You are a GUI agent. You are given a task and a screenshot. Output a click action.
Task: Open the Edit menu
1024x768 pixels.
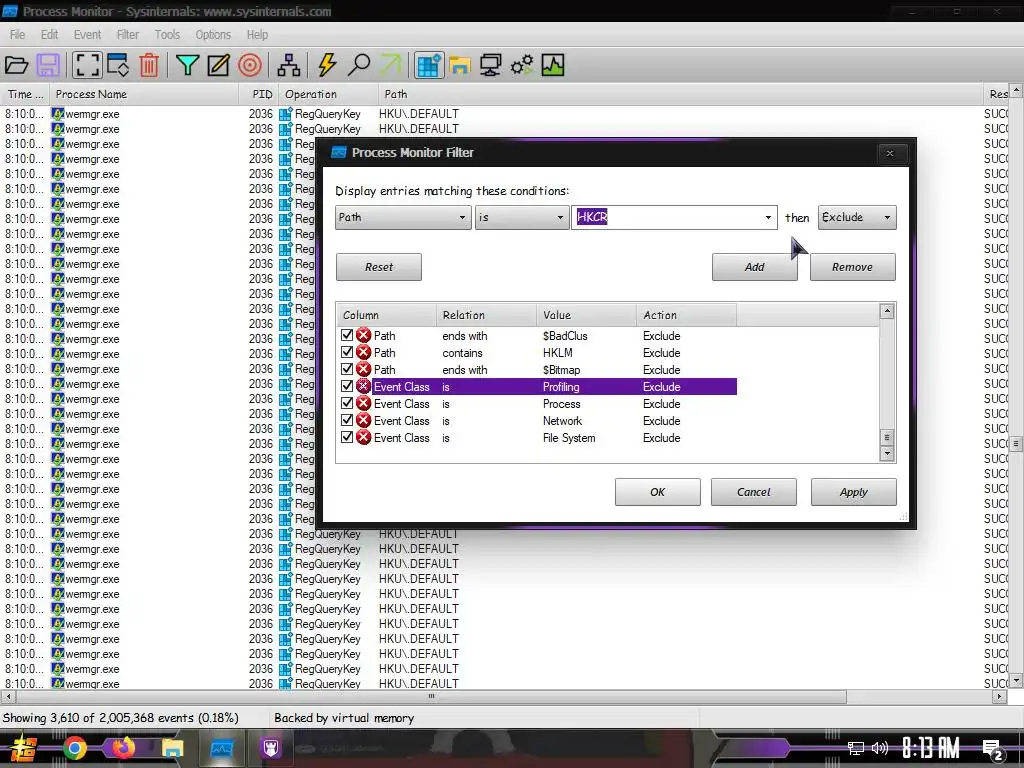50,35
